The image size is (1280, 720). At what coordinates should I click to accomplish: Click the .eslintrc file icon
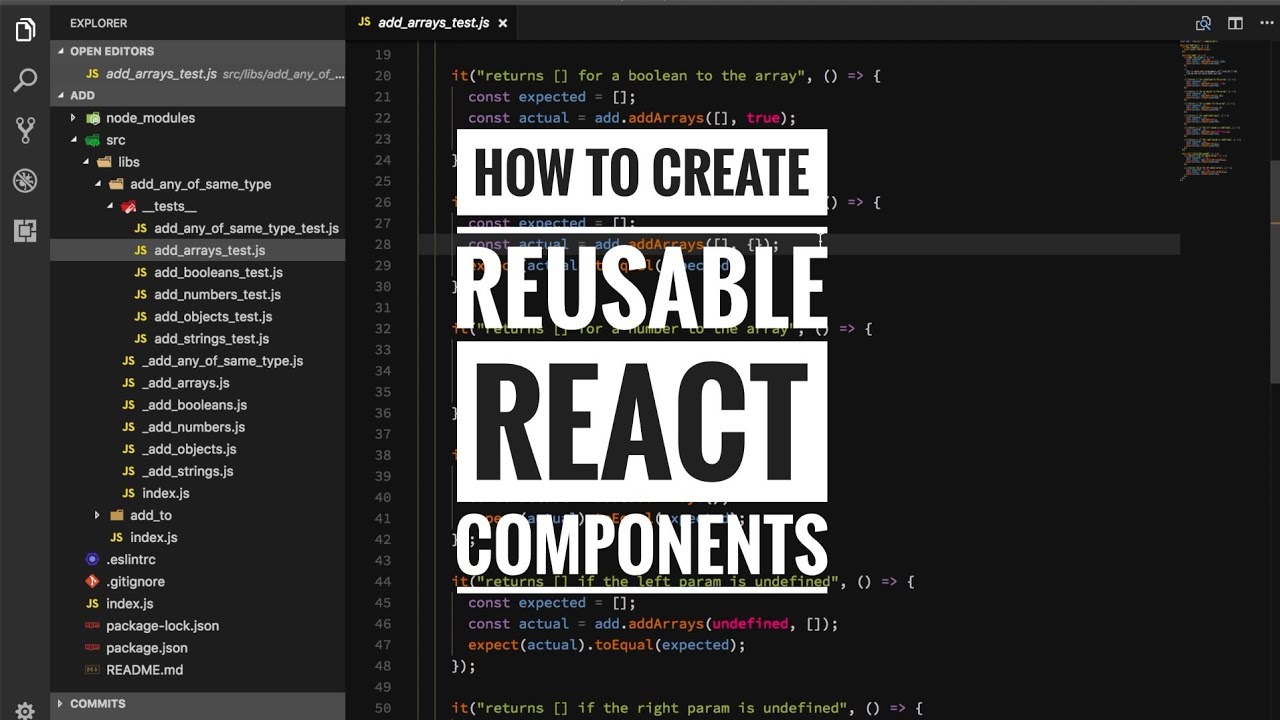pos(93,559)
